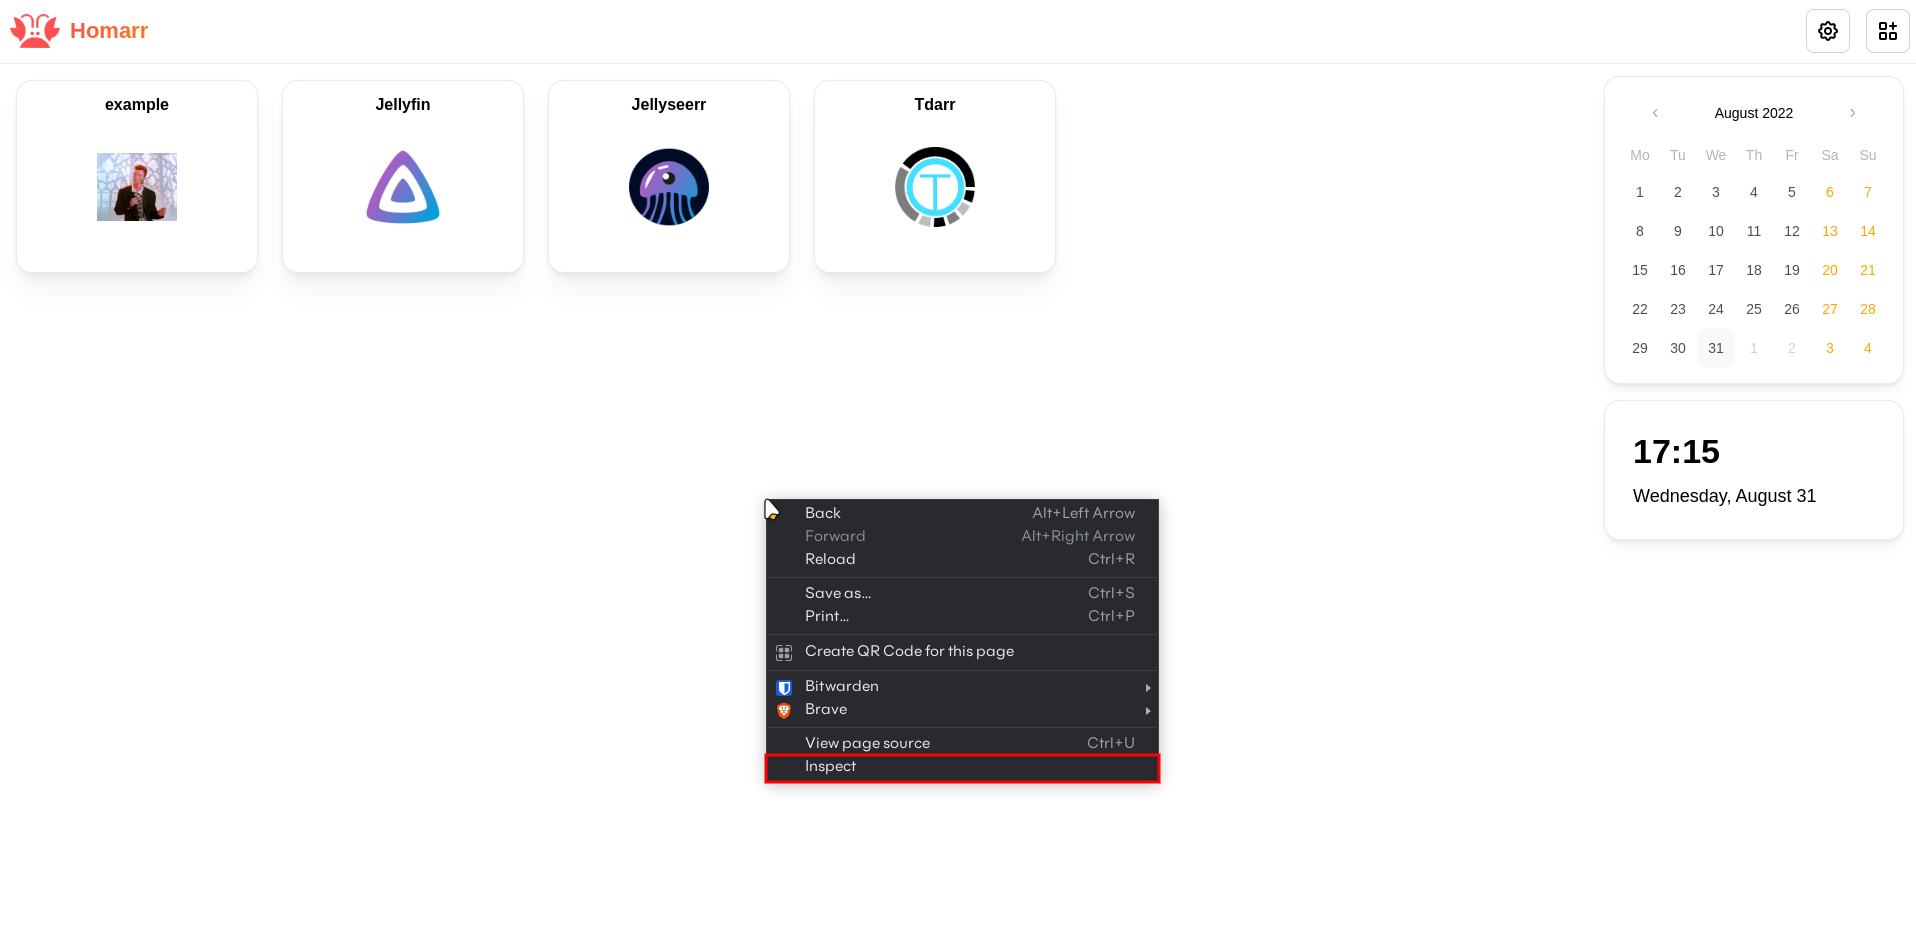Go to previous month in calendar

coord(1655,113)
